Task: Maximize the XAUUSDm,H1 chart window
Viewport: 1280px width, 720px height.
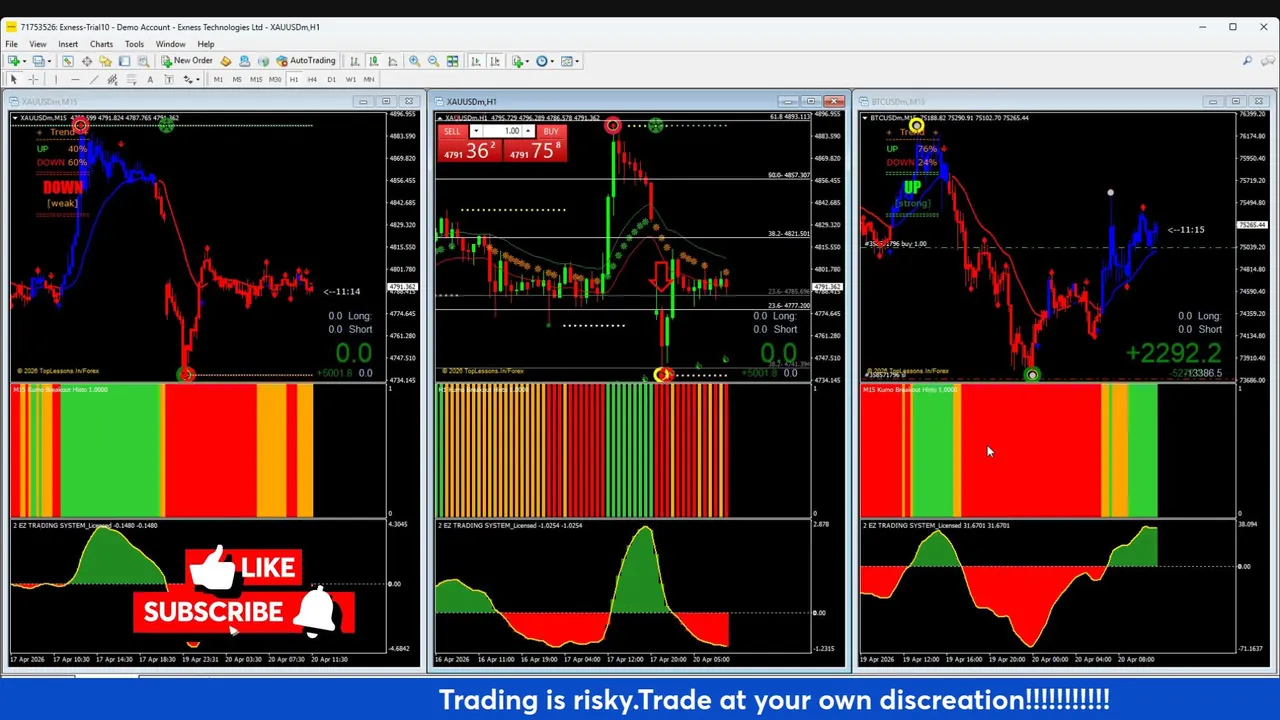Action: [x=811, y=101]
